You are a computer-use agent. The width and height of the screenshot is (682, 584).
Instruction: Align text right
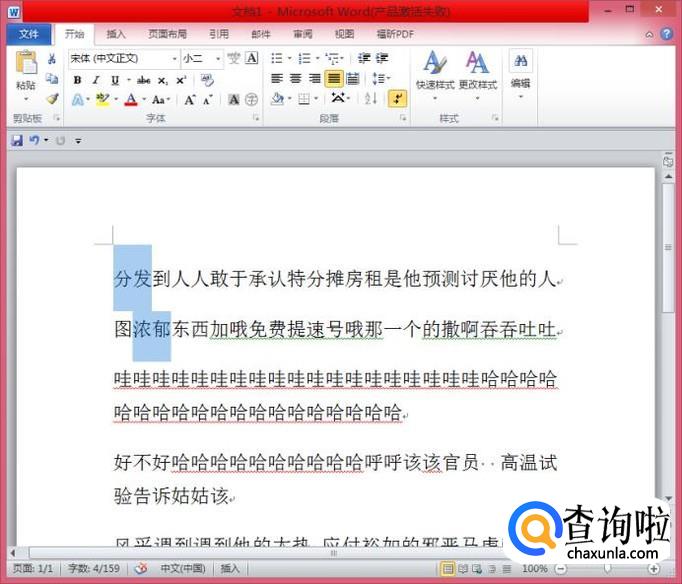[x=314, y=79]
